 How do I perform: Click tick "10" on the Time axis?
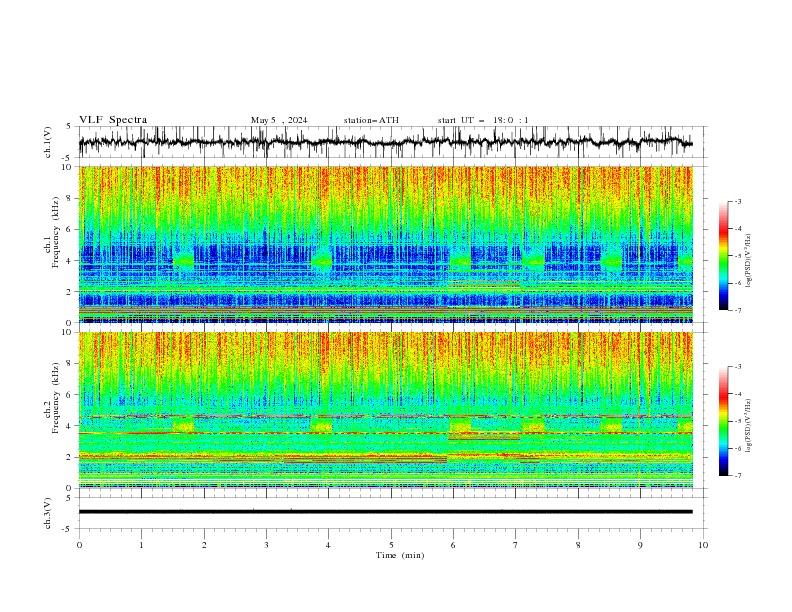(x=703, y=545)
